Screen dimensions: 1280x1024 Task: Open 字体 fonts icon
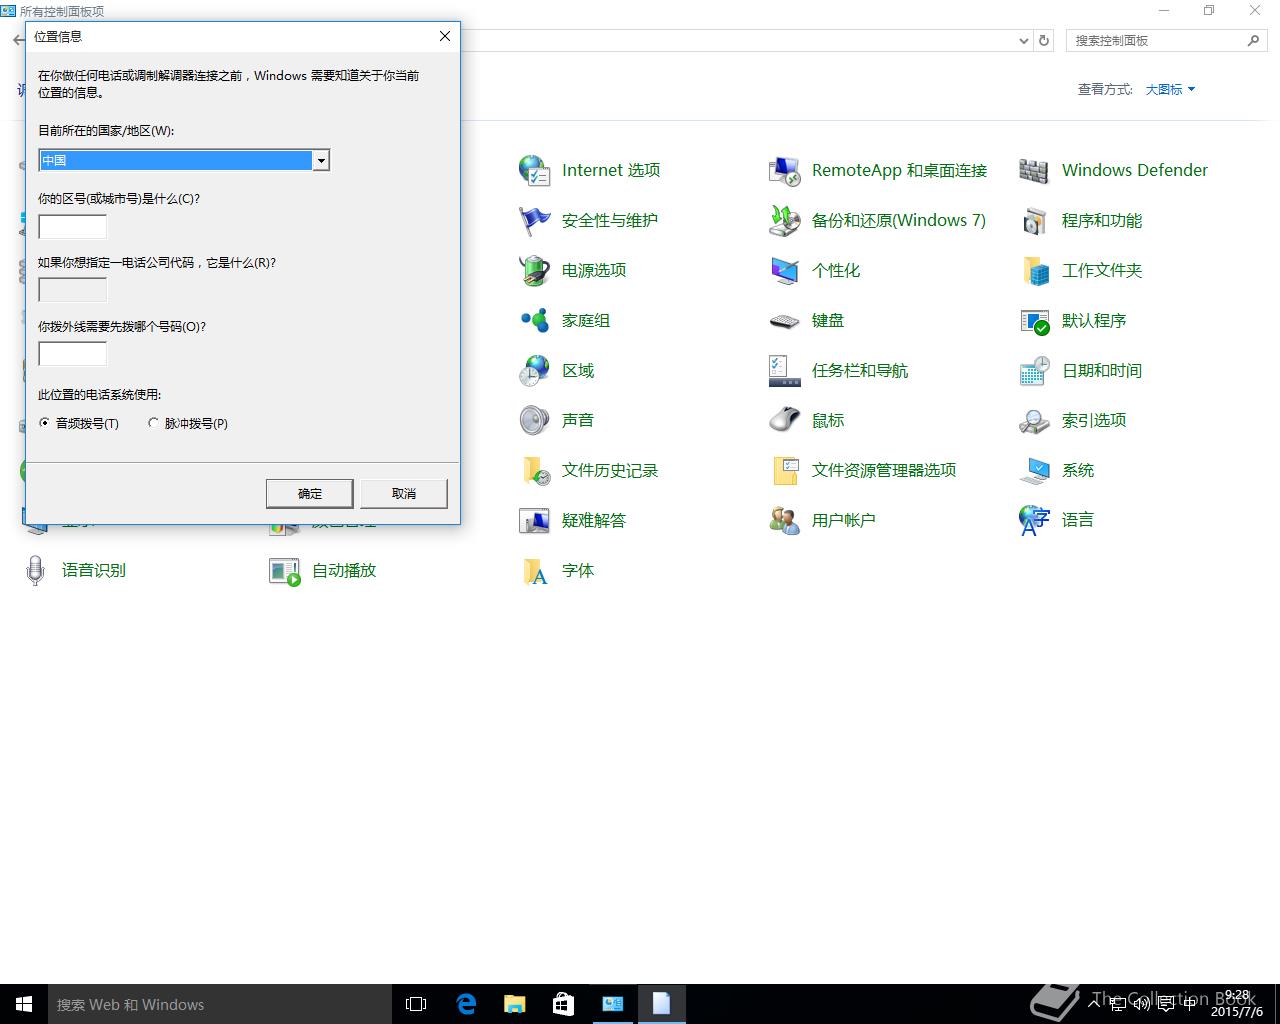(x=534, y=570)
